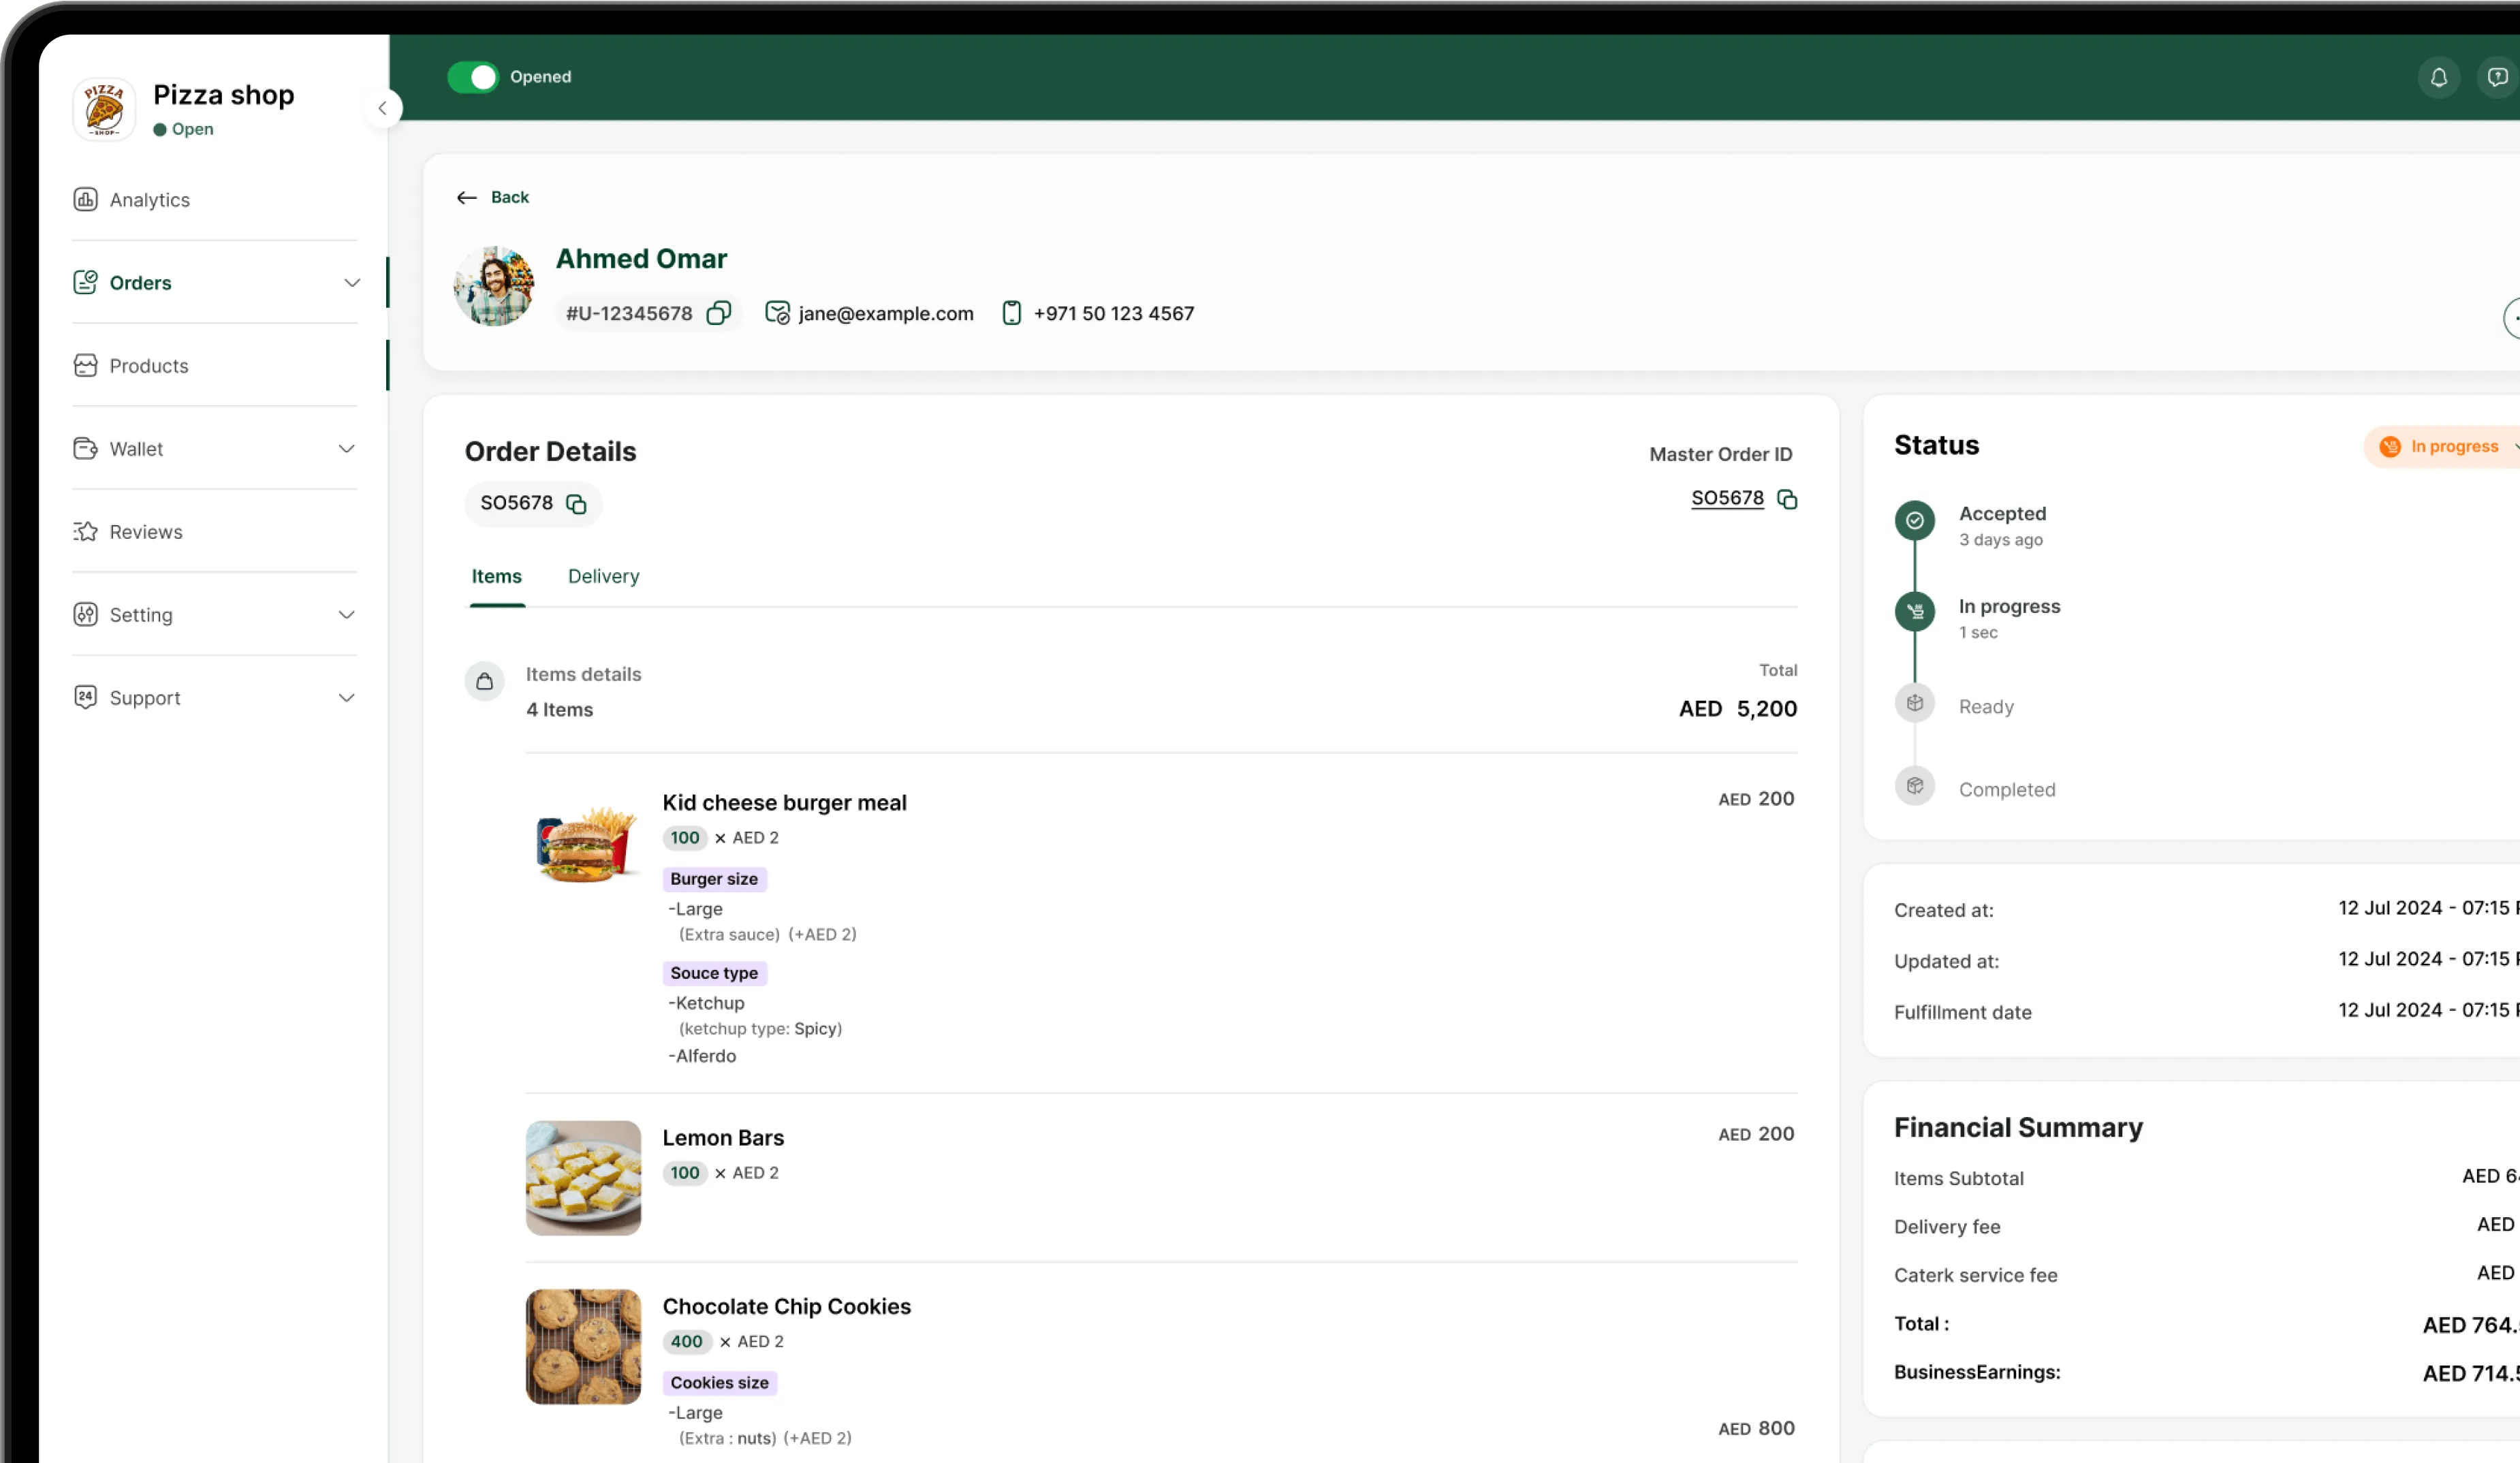Click the Products sidebar icon
2520x1463 pixels.
coord(86,365)
